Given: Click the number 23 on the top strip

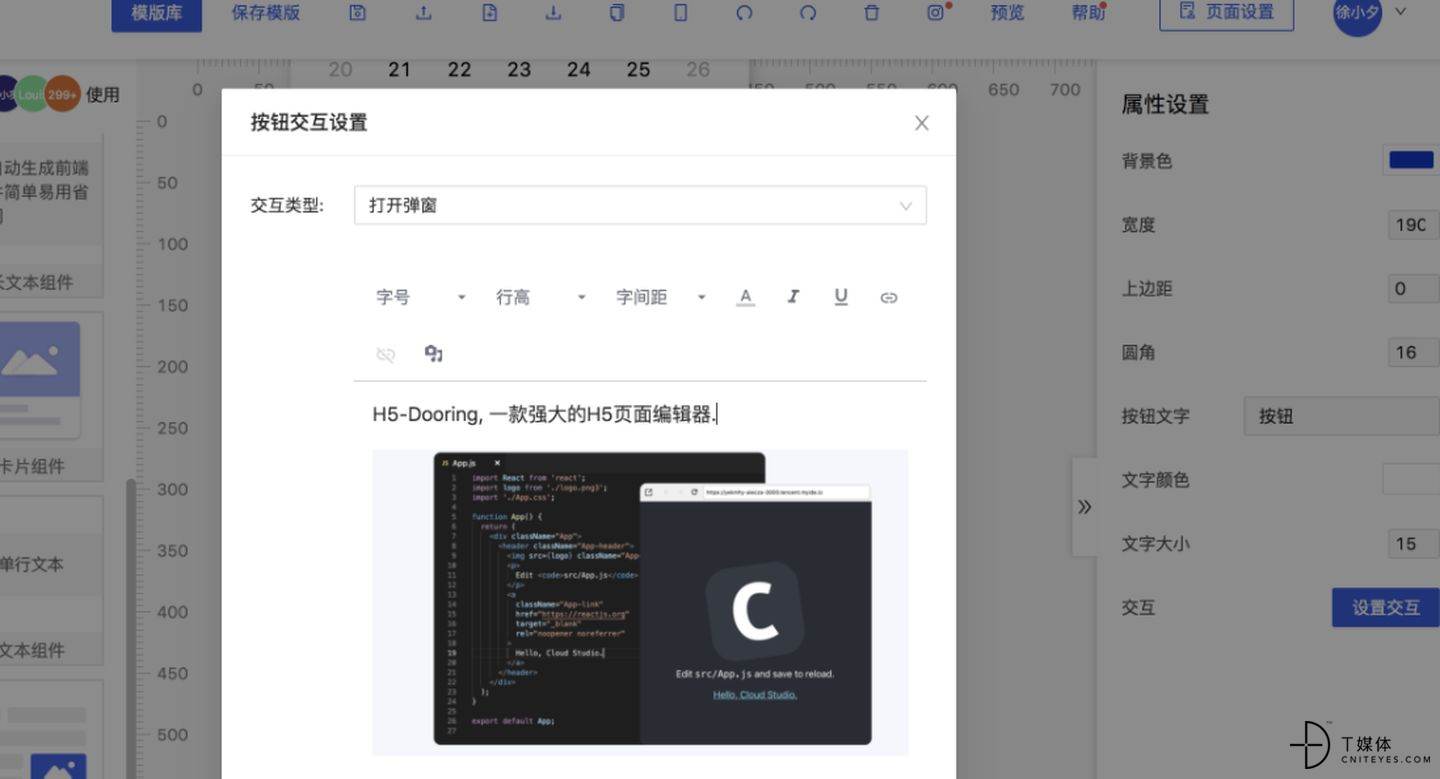Looking at the screenshot, I should 519,70.
